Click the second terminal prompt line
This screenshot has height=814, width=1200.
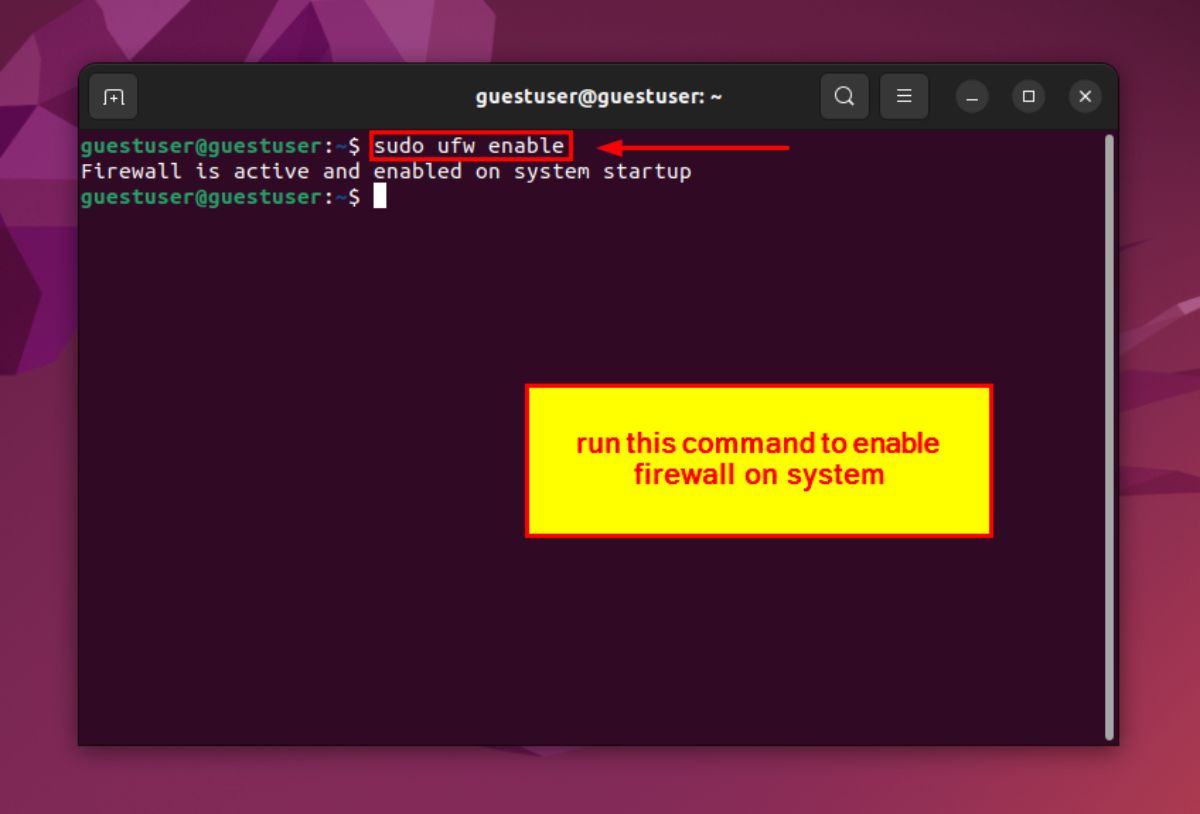pyautogui.click(x=220, y=197)
